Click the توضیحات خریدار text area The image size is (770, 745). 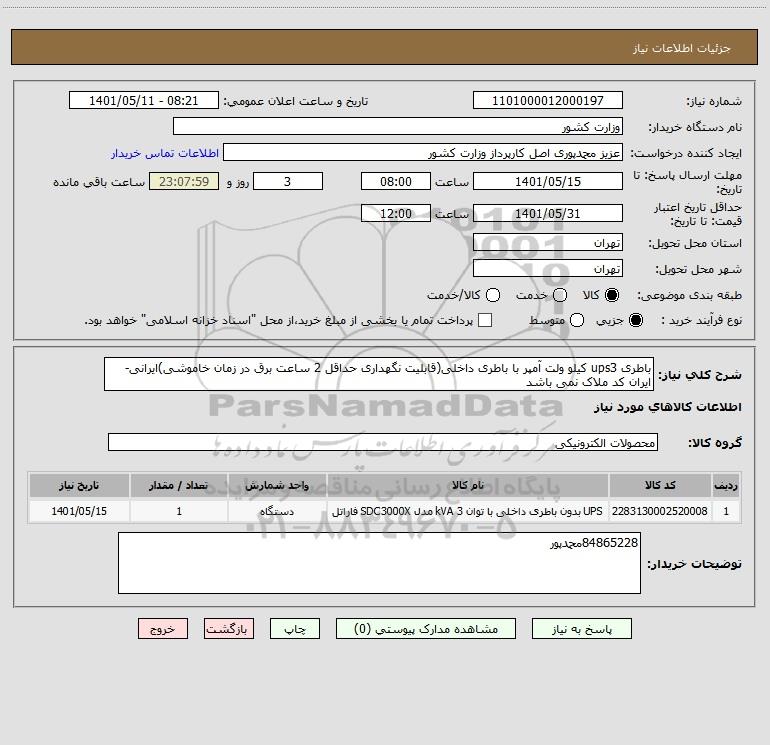pyautogui.click(x=379, y=563)
